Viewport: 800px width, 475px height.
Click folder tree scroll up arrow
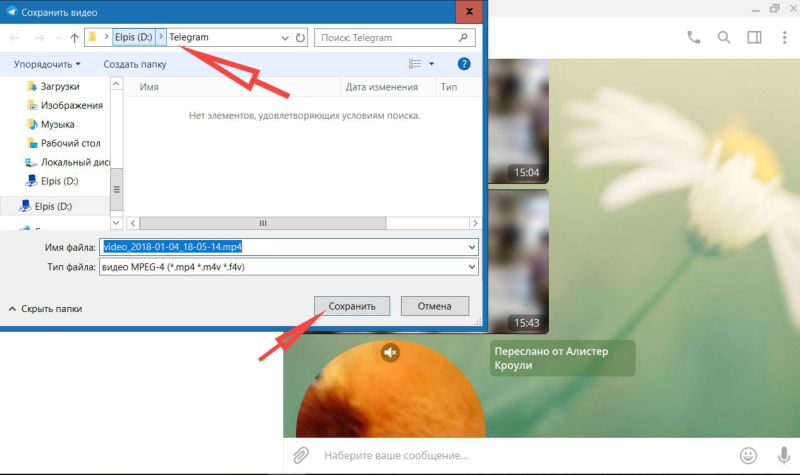[116, 83]
